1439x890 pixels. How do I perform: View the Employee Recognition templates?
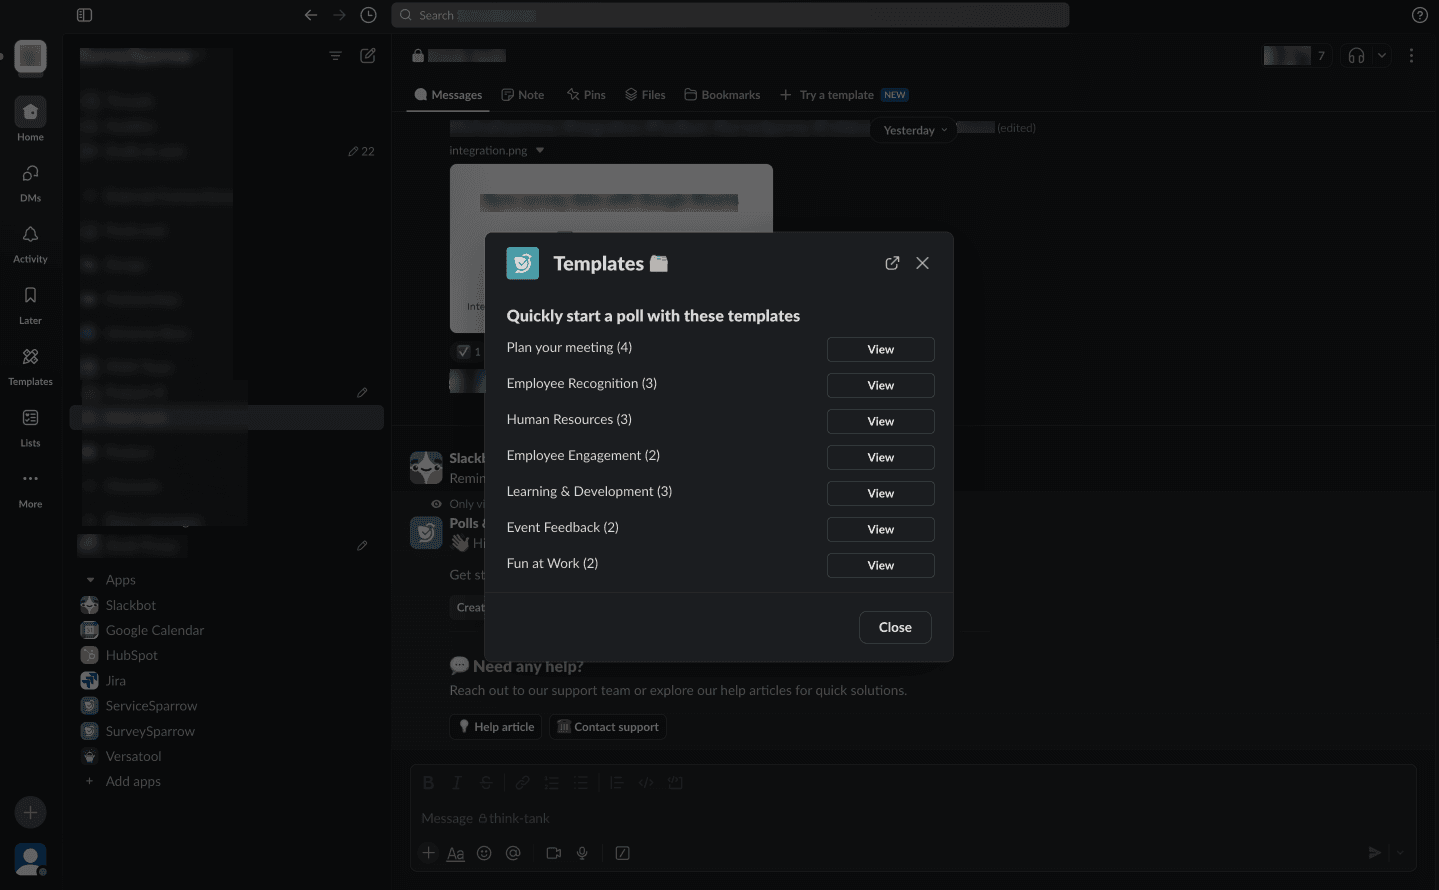[880, 385]
